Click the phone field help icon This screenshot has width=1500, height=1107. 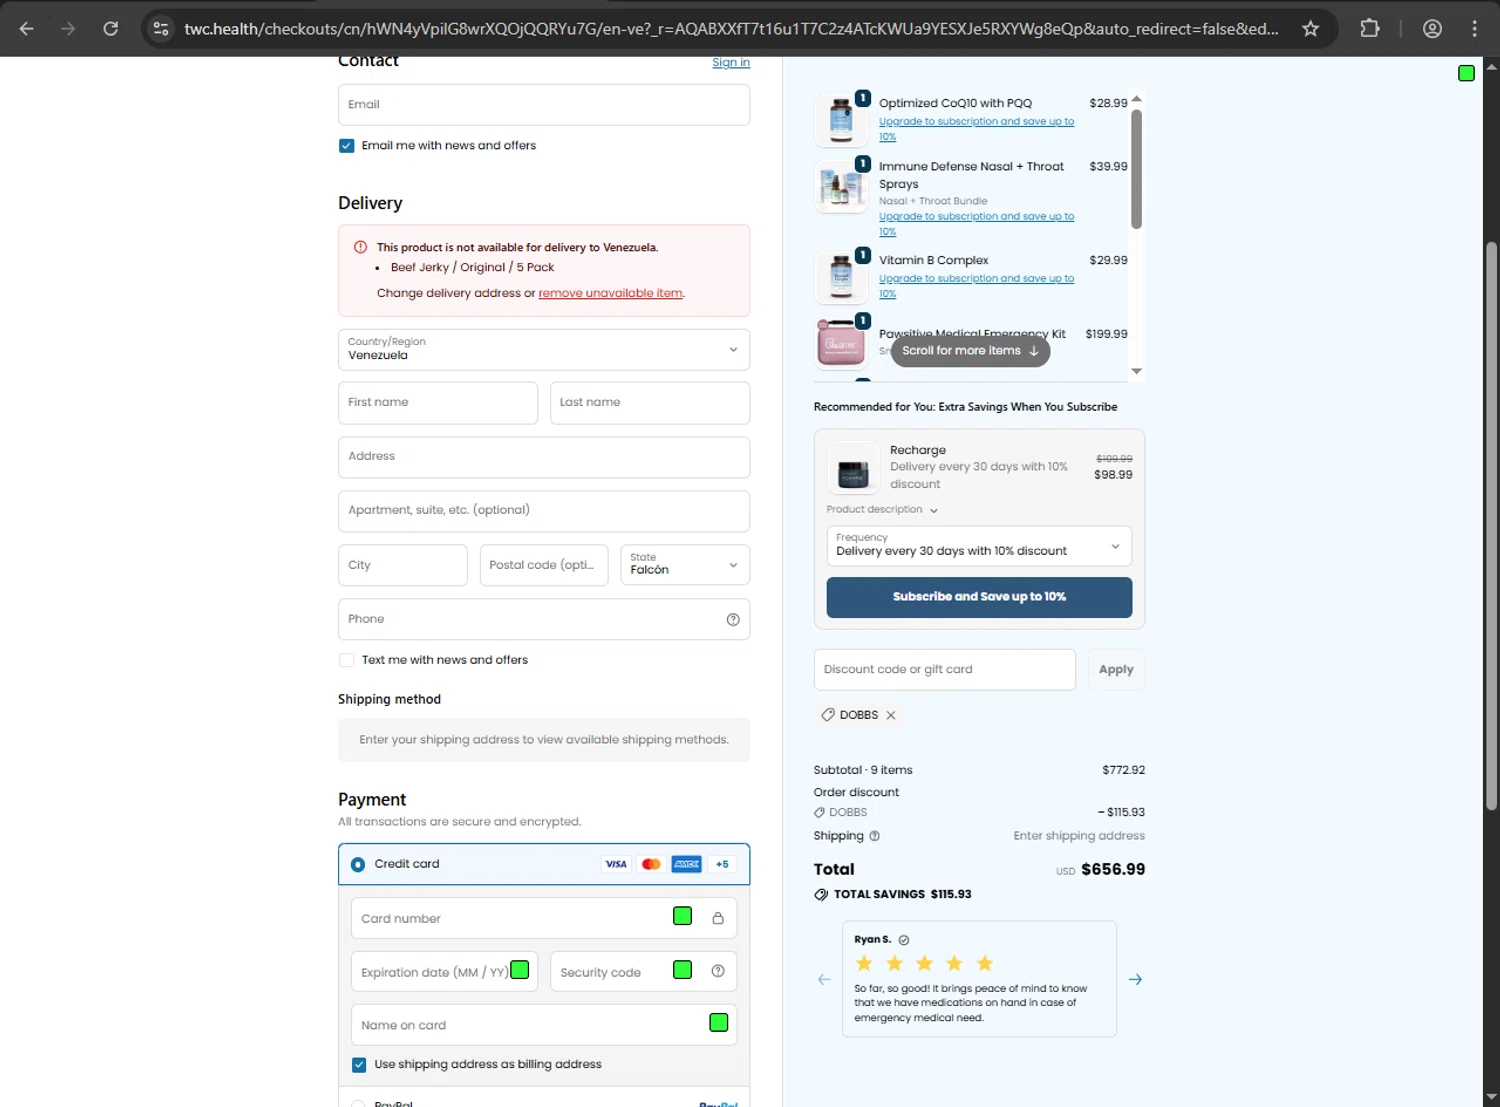point(733,620)
